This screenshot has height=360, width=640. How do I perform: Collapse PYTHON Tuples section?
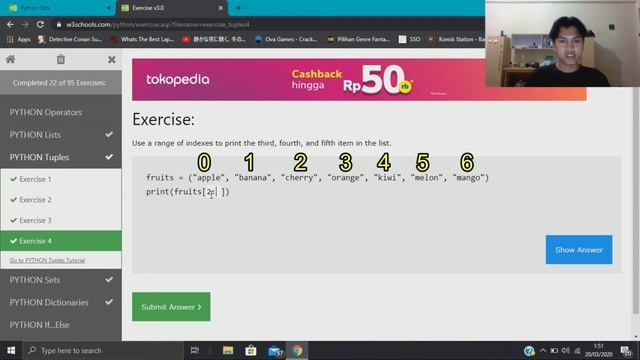pyautogui.click(x=61, y=157)
